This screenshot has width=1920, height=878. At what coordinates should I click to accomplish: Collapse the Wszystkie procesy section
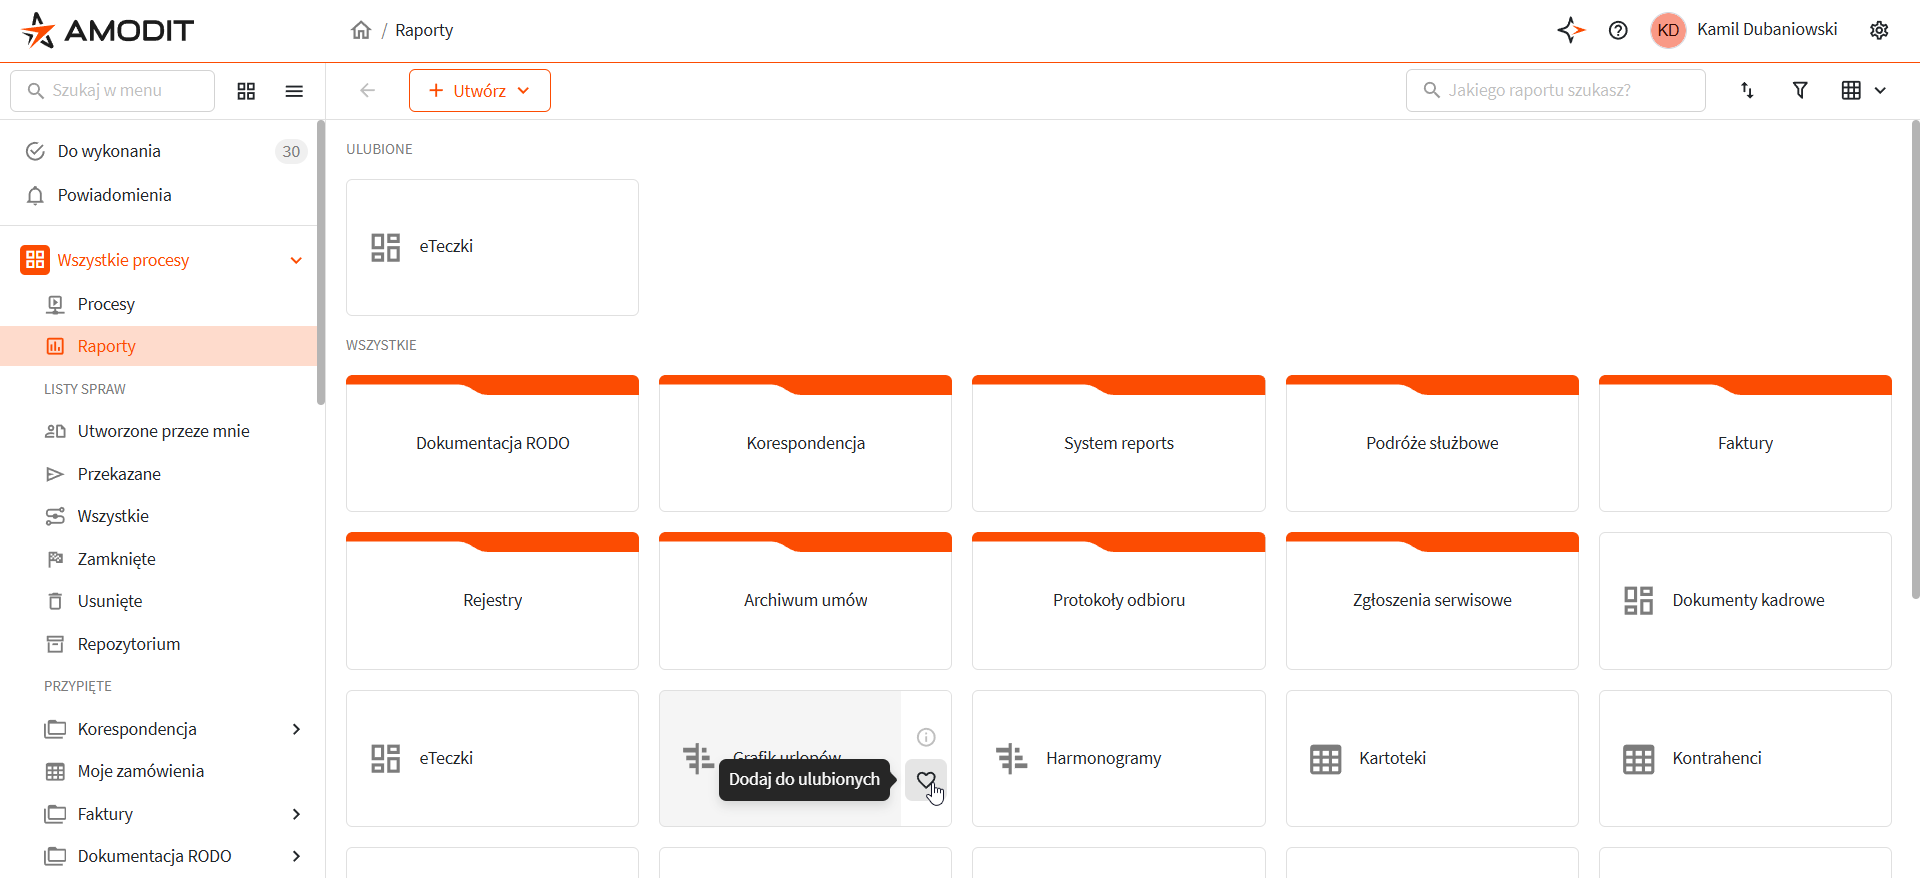click(x=296, y=260)
